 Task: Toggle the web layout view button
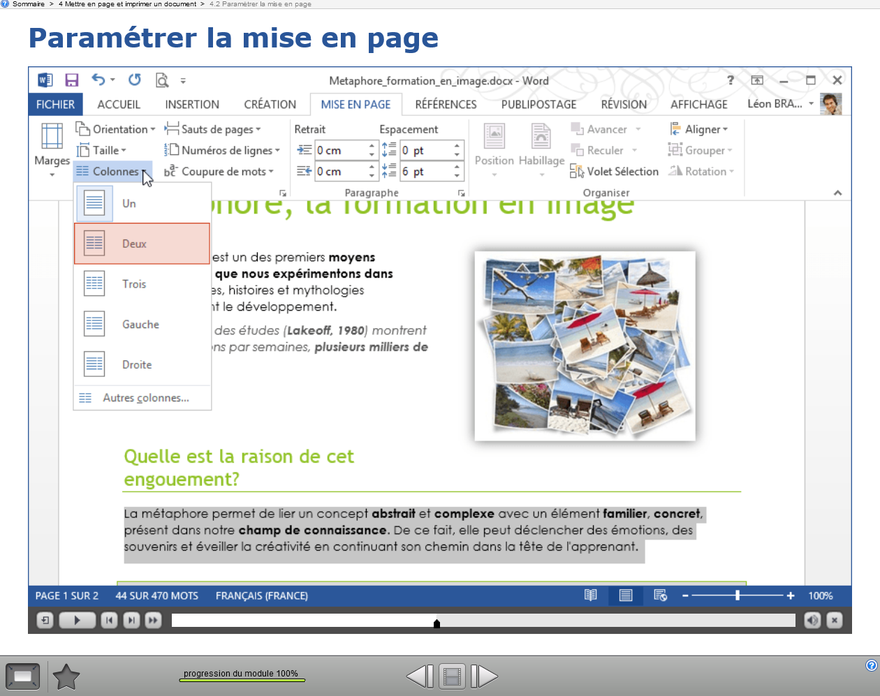click(x=660, y=596)
